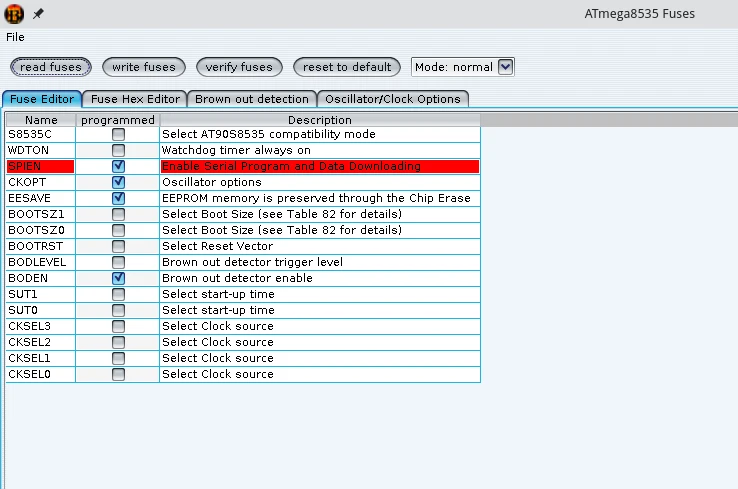Uncheck the EESAVE fuse checkbox

click(118, 198)
